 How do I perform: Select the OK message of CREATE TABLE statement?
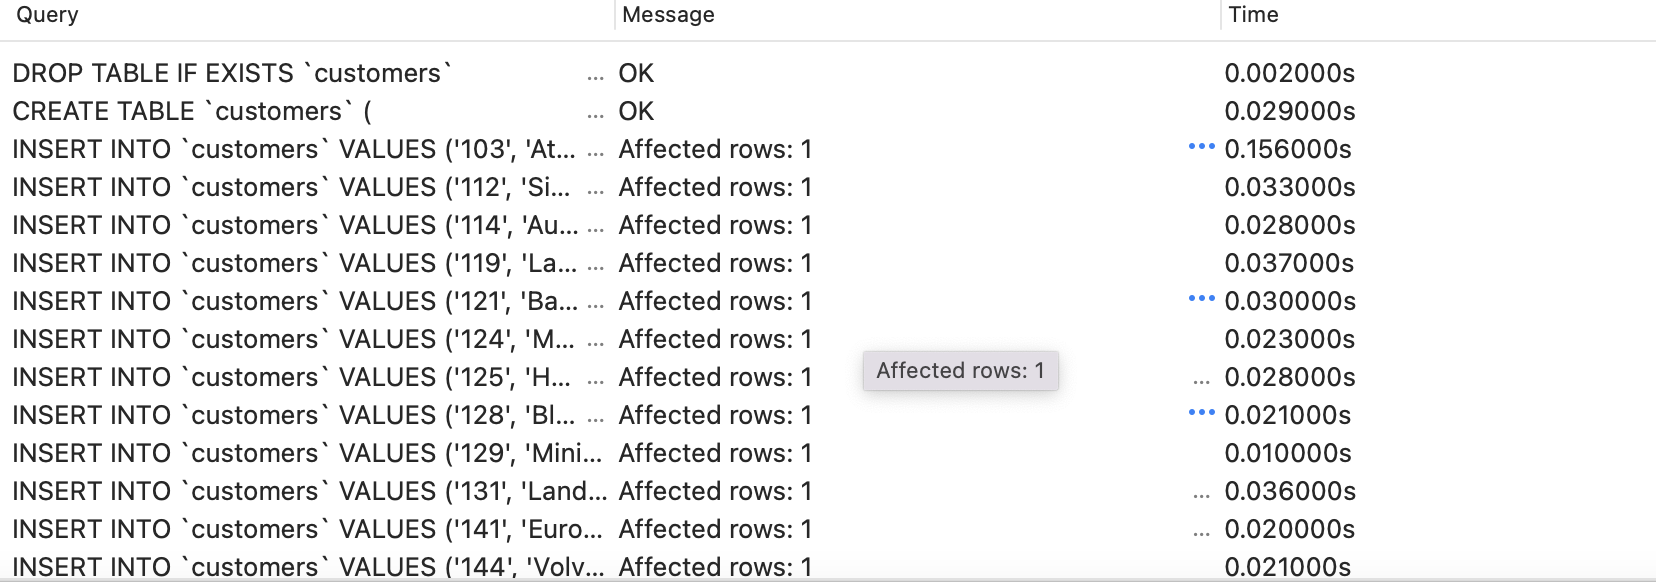pyautogui.click(x=637, y=112)
